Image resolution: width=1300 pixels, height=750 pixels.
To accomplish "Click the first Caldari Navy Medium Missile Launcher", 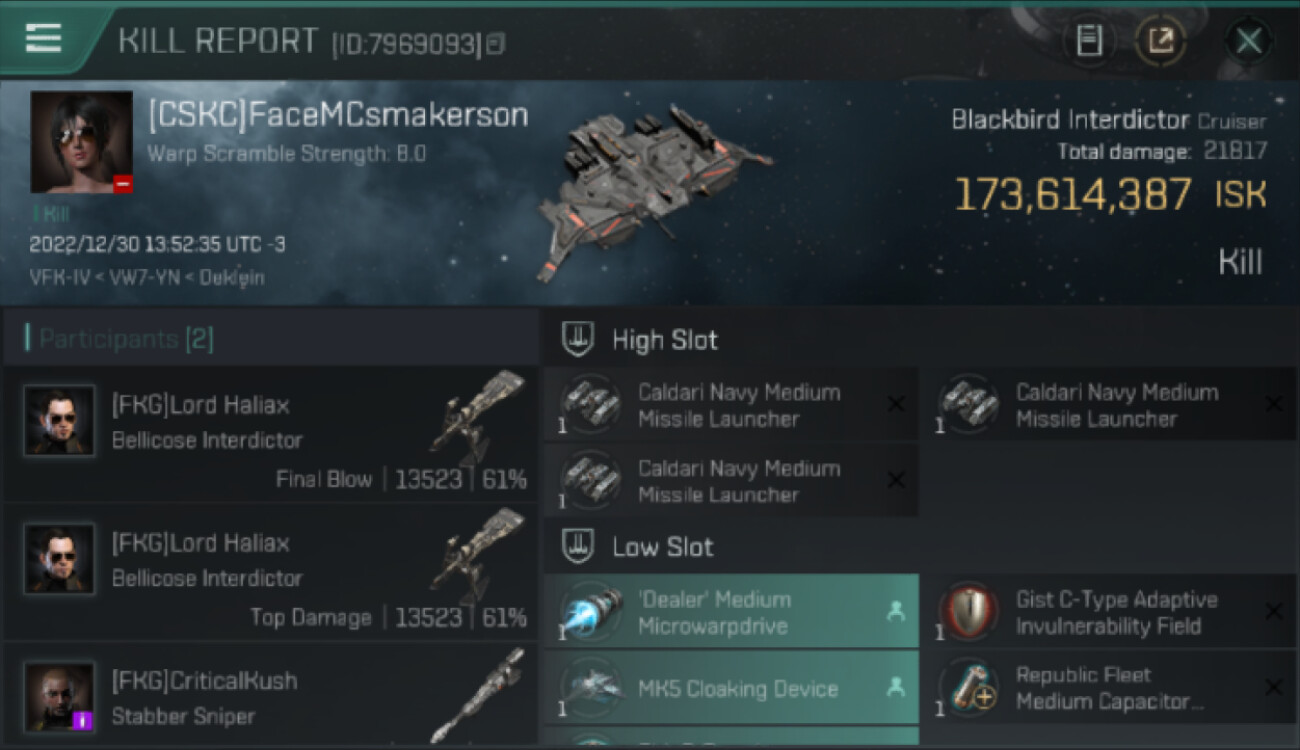I will tap(730, 405).
